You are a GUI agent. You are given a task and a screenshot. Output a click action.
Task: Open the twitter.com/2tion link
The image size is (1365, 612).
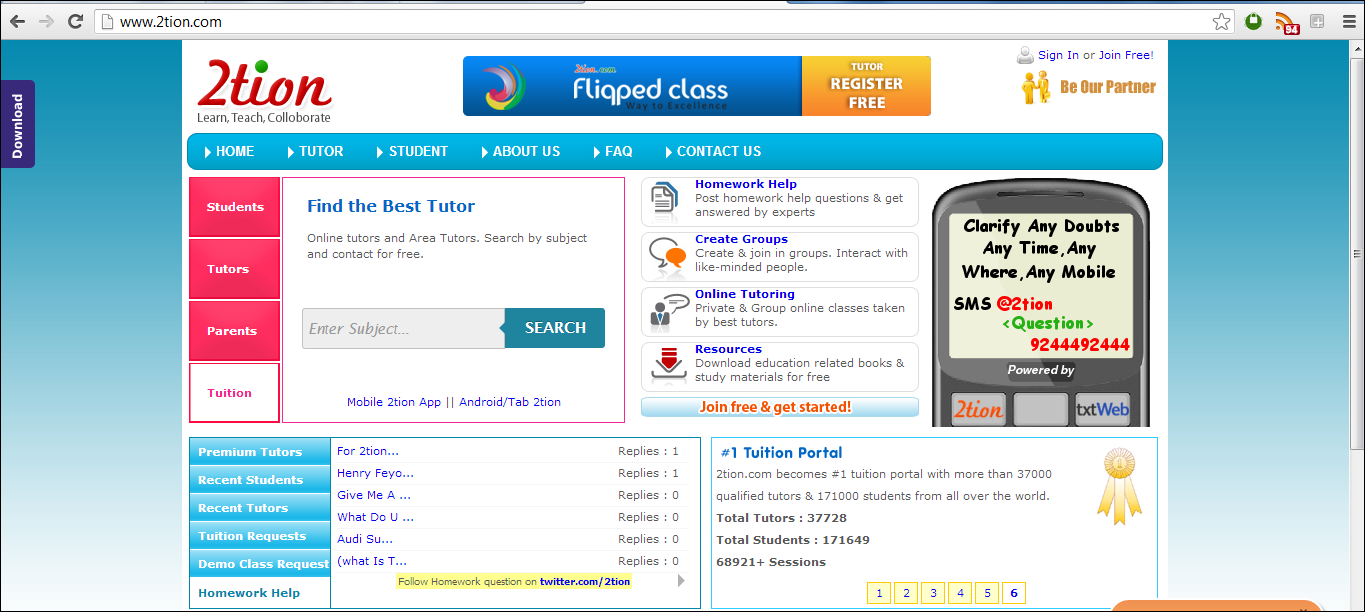coord(585,581)
